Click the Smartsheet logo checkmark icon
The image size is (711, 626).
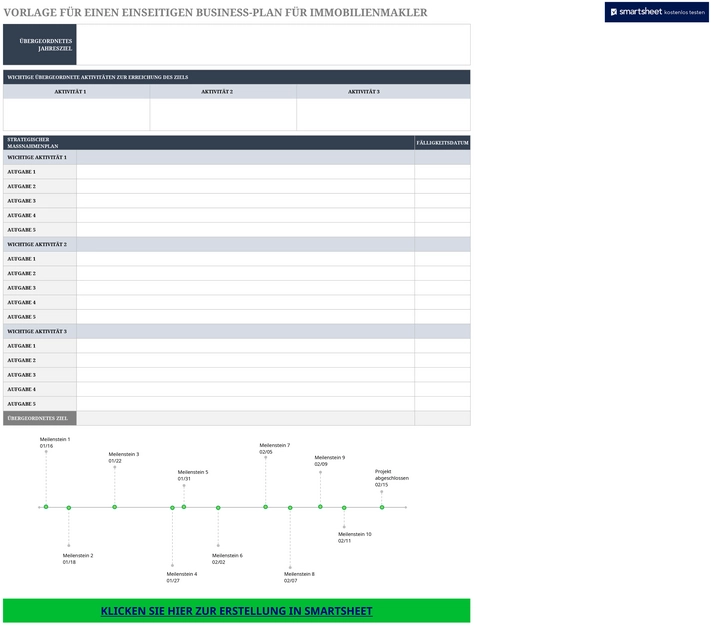click(614, 12)
